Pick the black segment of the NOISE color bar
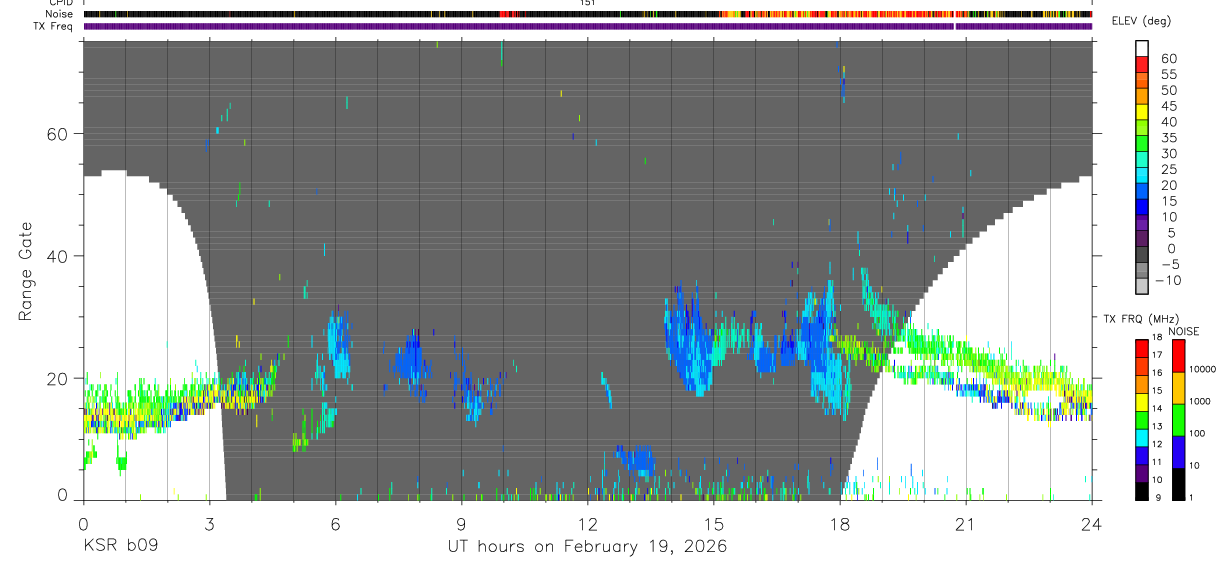1228x567 pixels. coord(1180,484)
